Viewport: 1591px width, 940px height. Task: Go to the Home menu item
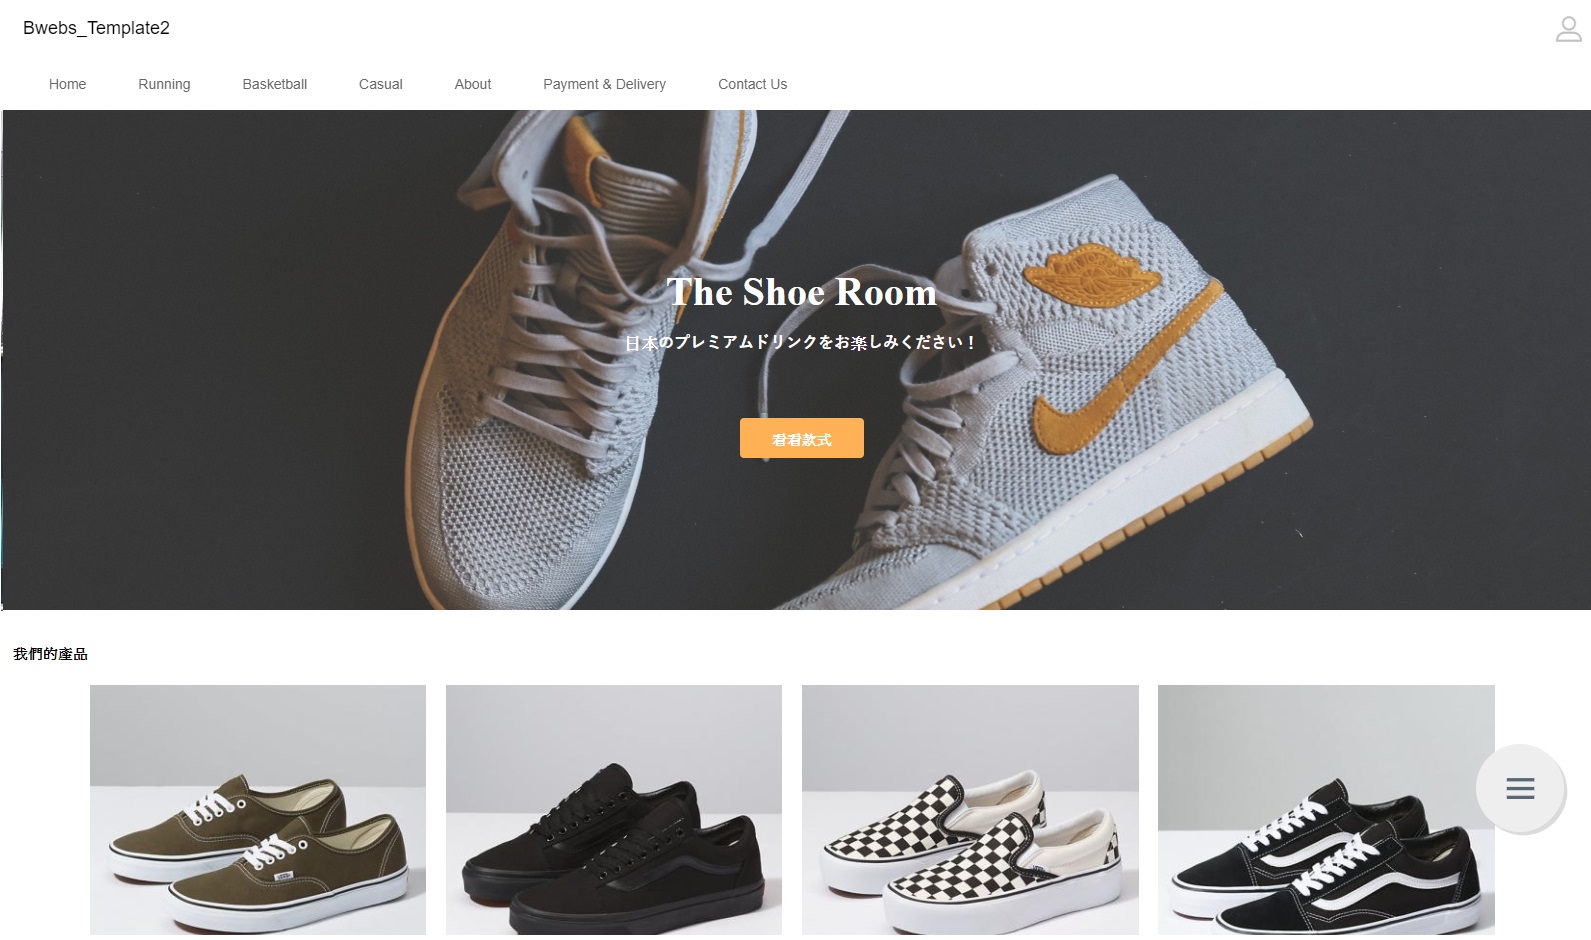[x=67, y=84]
